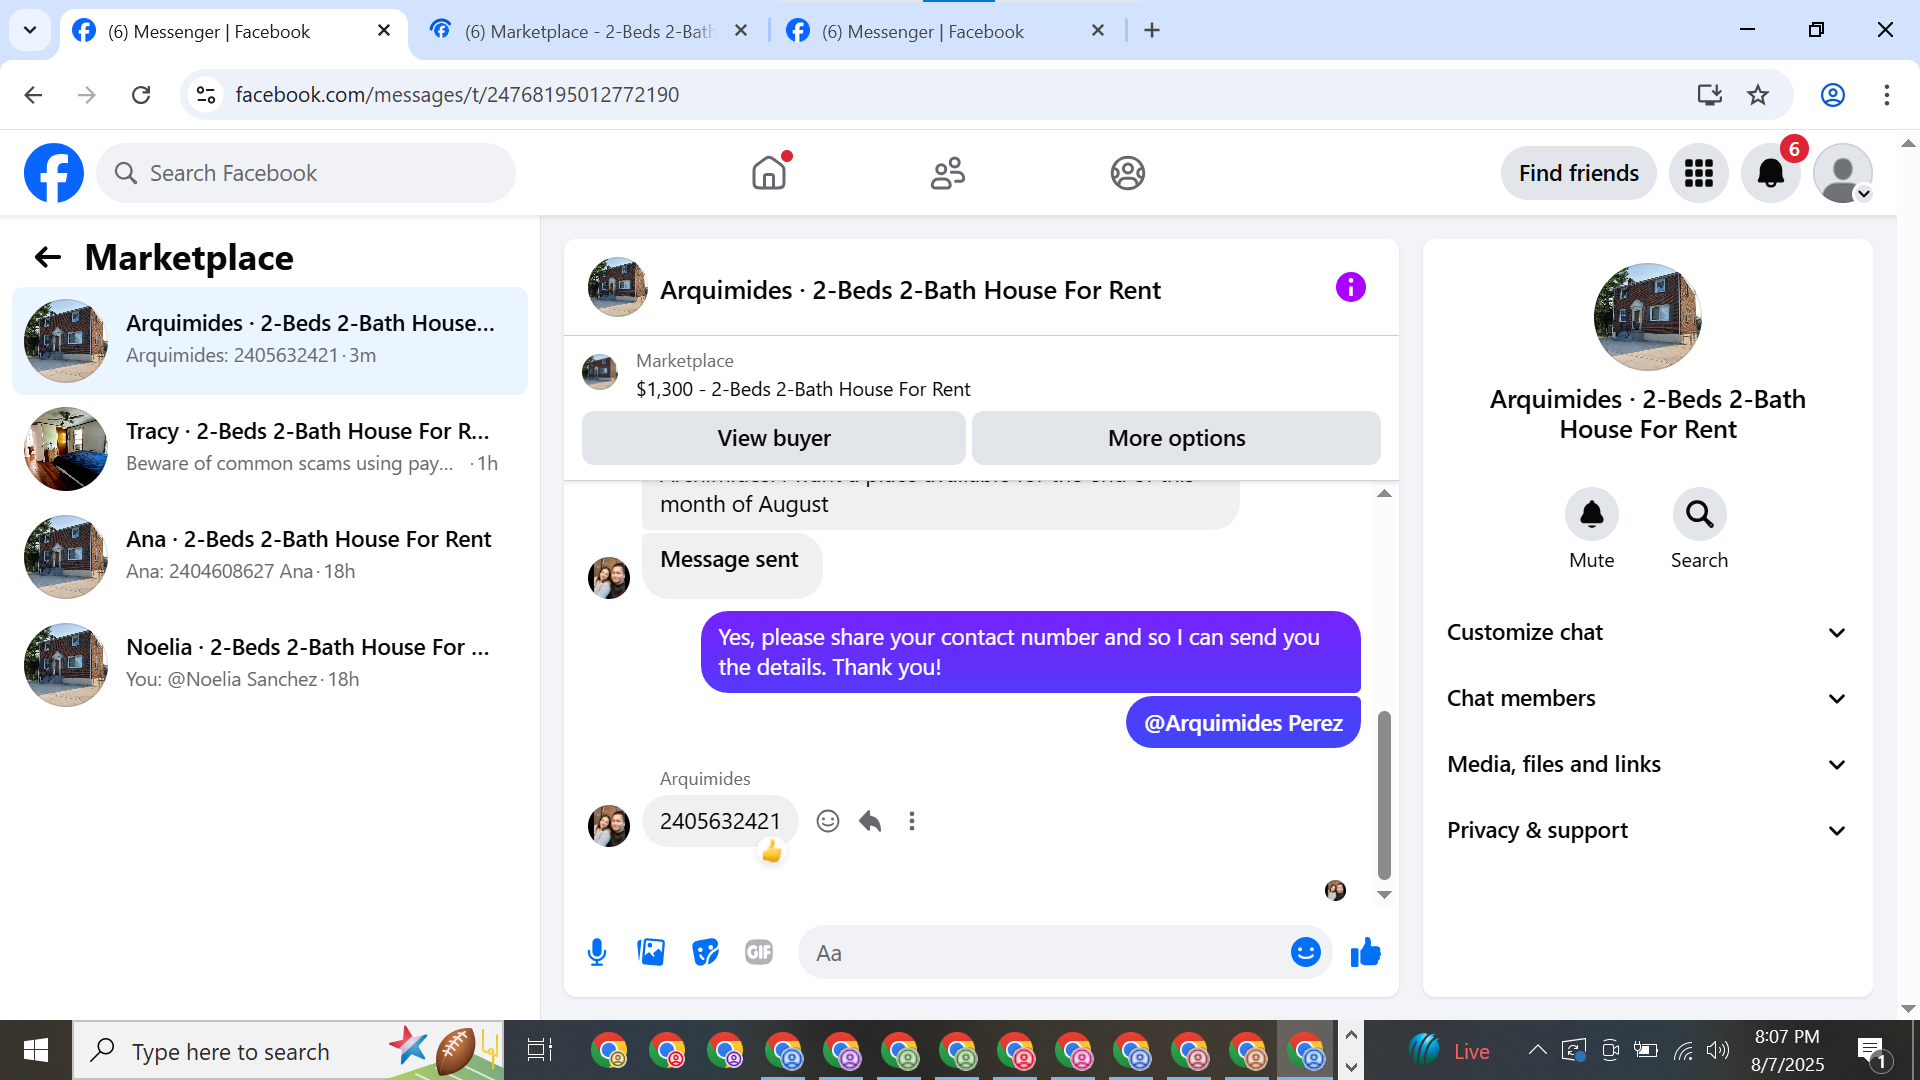The width and height of the screenshot is (1920, 1080).
Task: Attach a photo using the image icon
Action: (x=651, y=953)
